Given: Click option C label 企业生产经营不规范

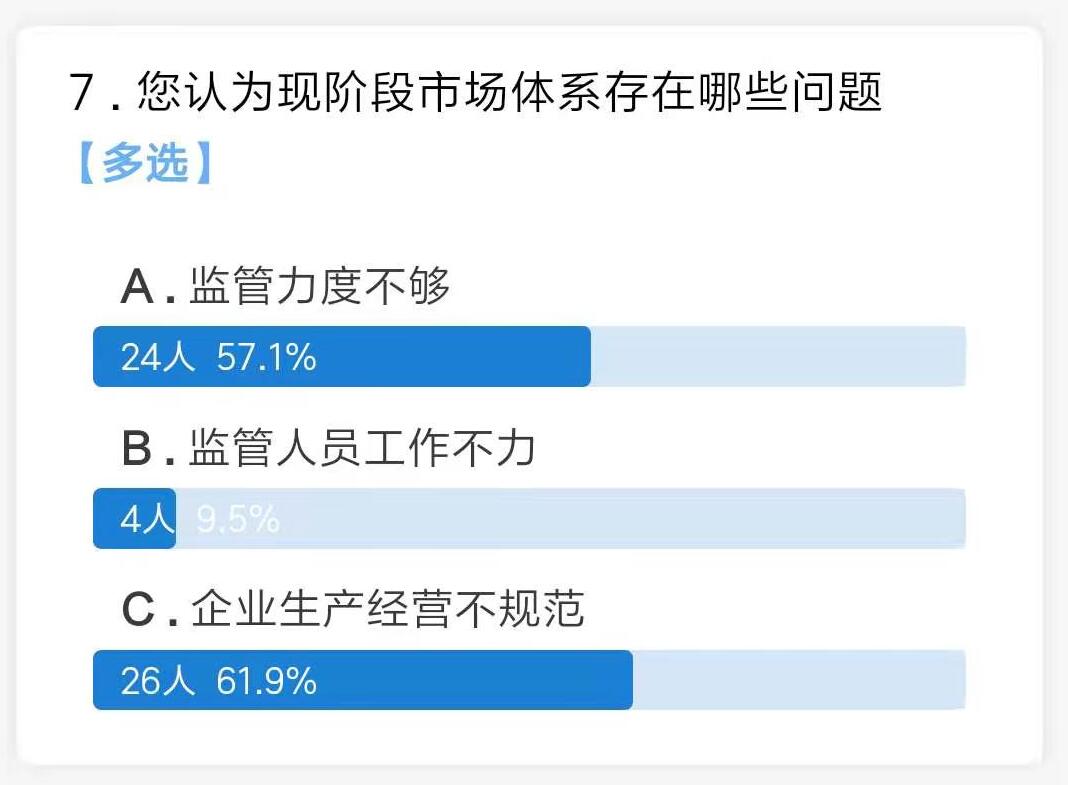Looking at the screenshot, I should (x=352, y=608).
